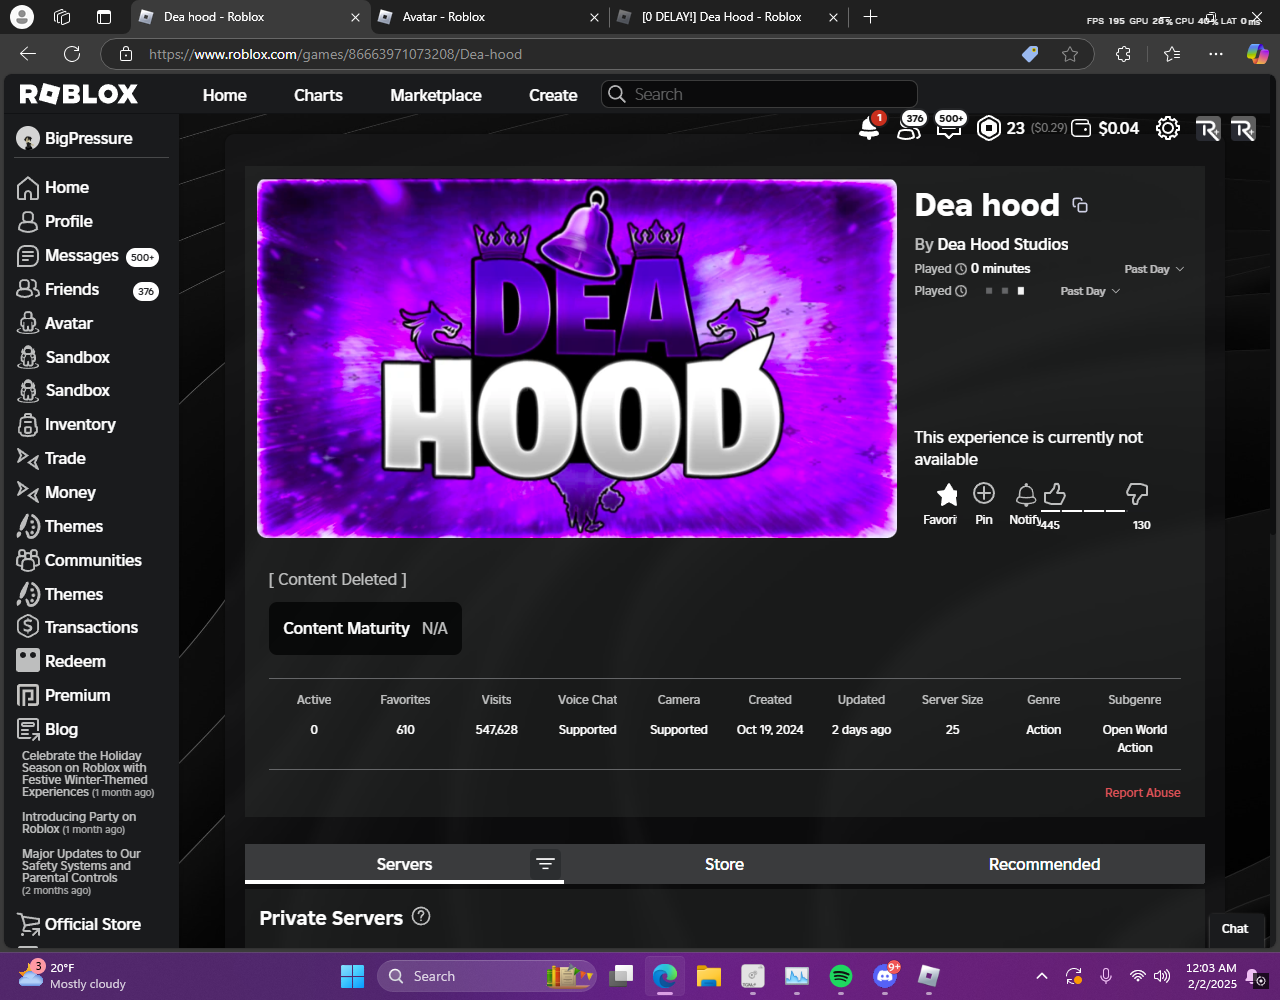Open friend requests icon showing 376
The image size is (1280, 1000).
(x=909, y=128)
